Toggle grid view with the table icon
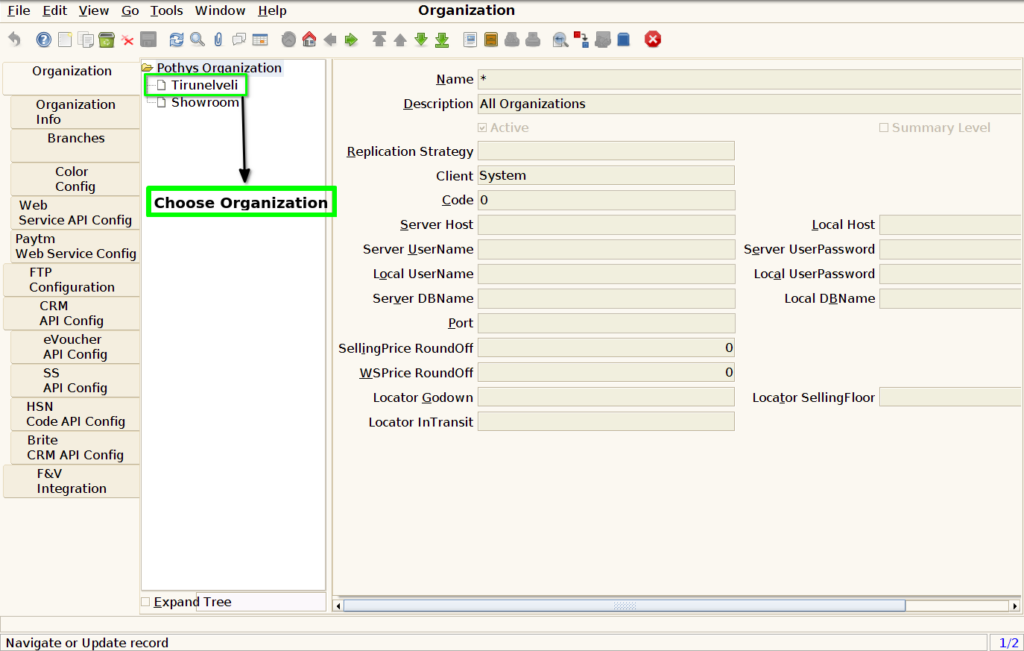The width and height of the screenshot is (1024, 651). (x=260, y=40)
